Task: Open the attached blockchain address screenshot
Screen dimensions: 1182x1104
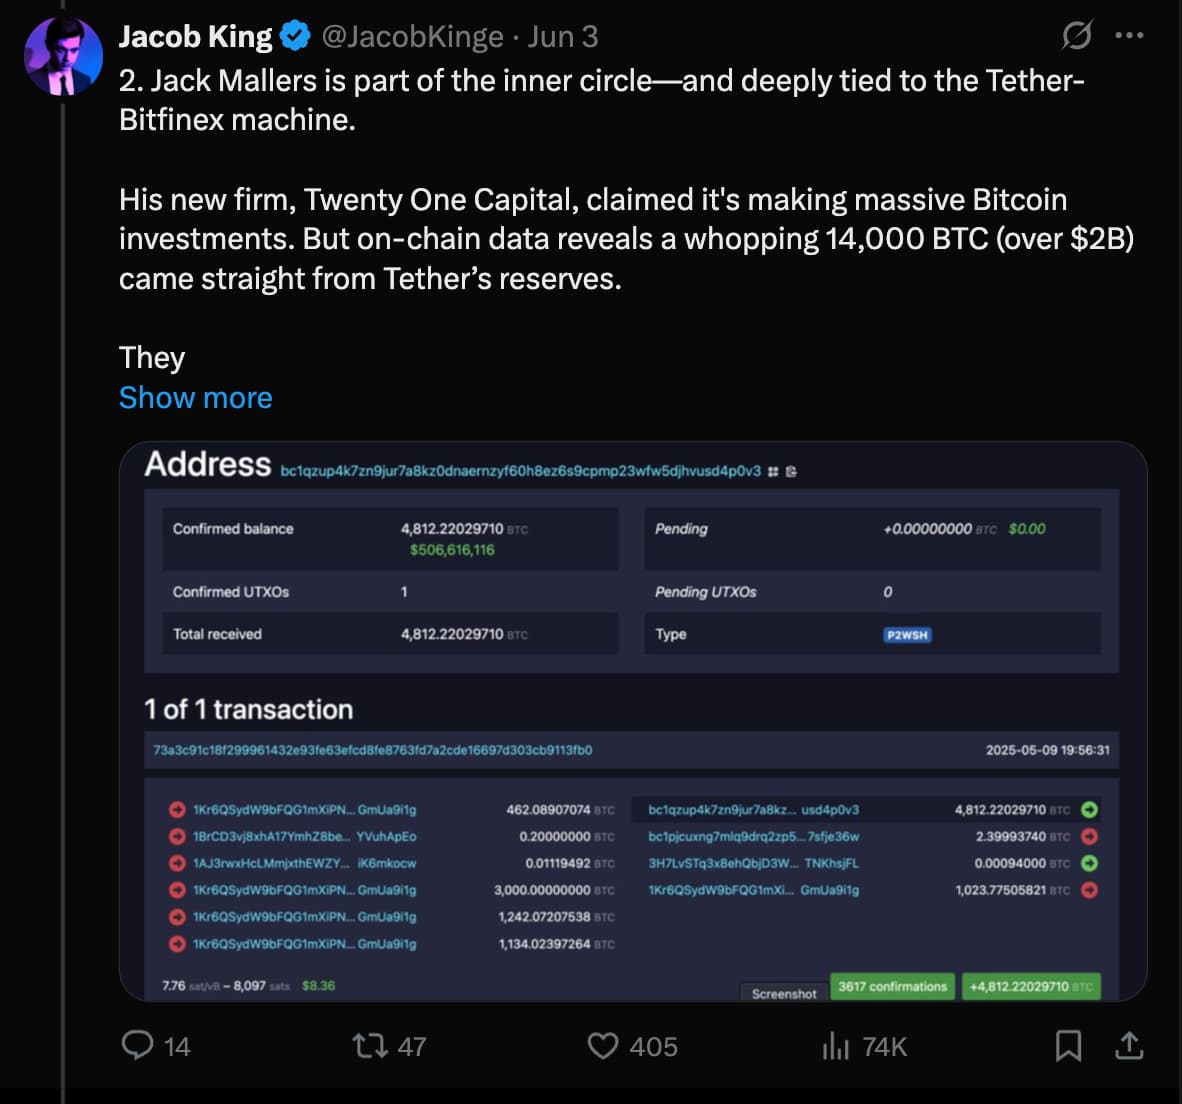Action: pos(632,720)
